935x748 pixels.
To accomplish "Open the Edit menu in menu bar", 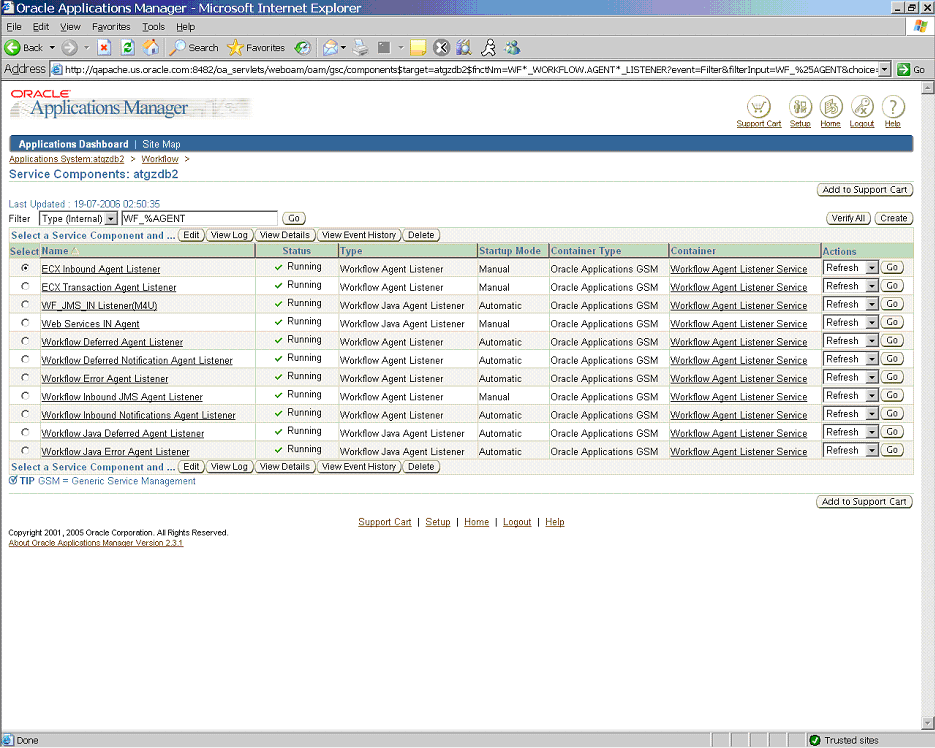I will click(x=41, y=27).
